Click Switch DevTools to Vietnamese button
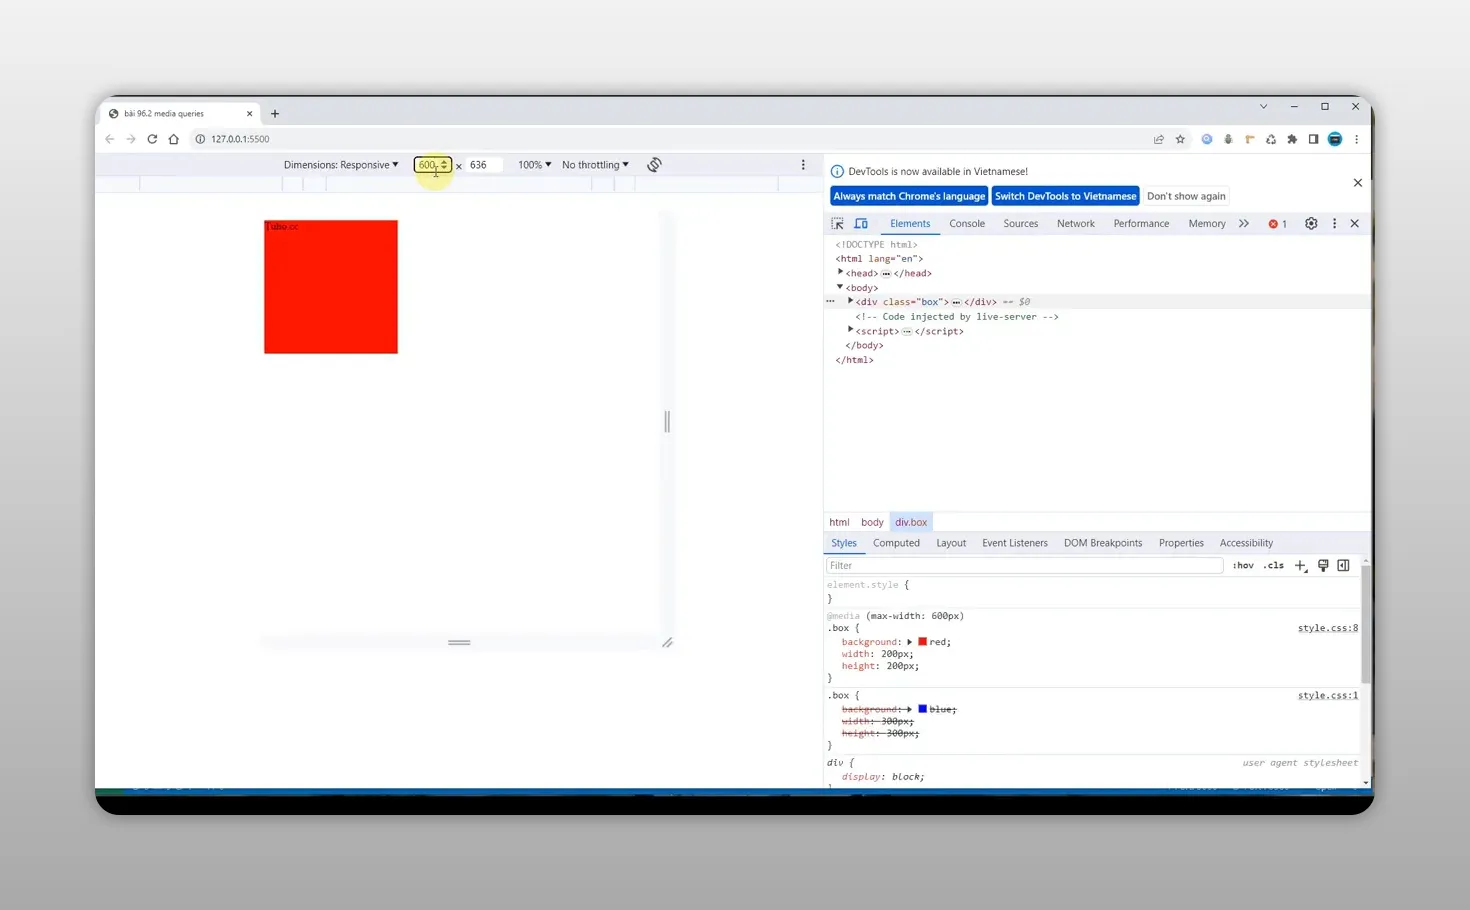 [1066, 196]
